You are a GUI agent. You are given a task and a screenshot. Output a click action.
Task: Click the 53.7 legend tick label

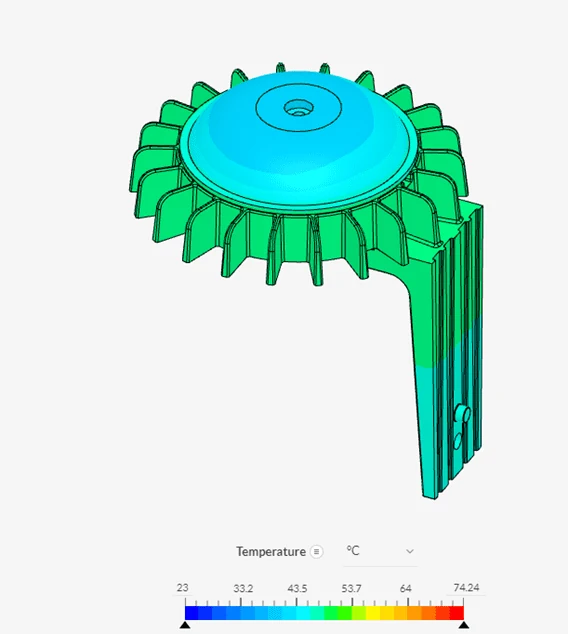(x=351, y=589)
